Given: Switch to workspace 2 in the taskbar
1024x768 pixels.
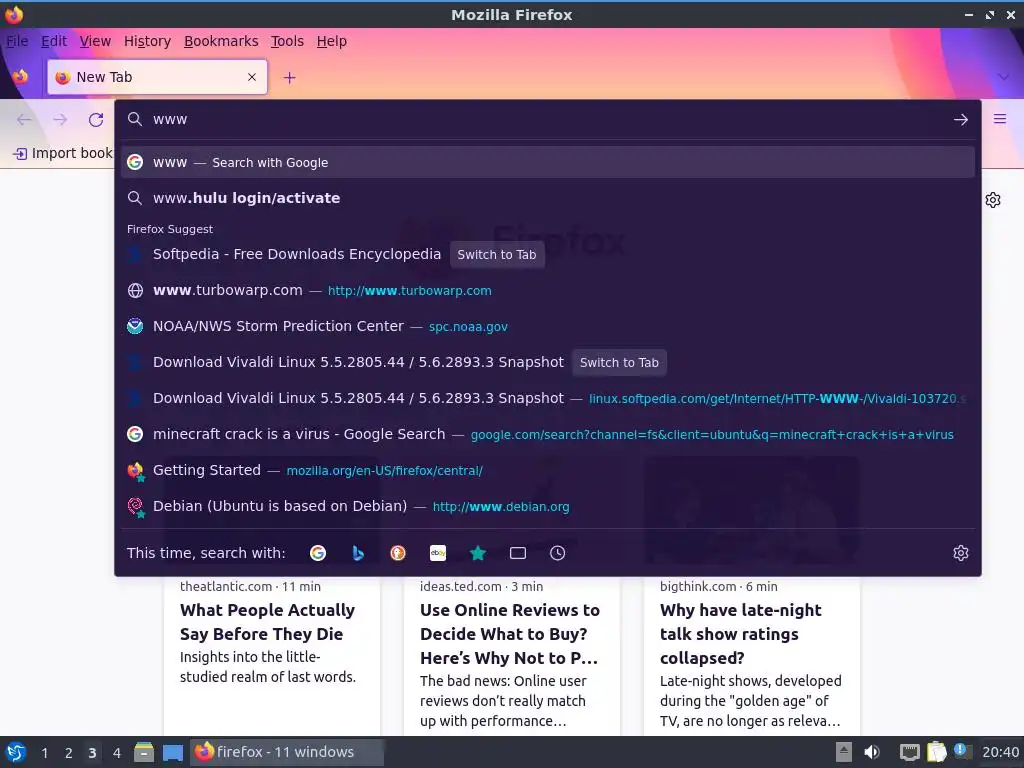Looking at the screenshot, I should [69, 753].
